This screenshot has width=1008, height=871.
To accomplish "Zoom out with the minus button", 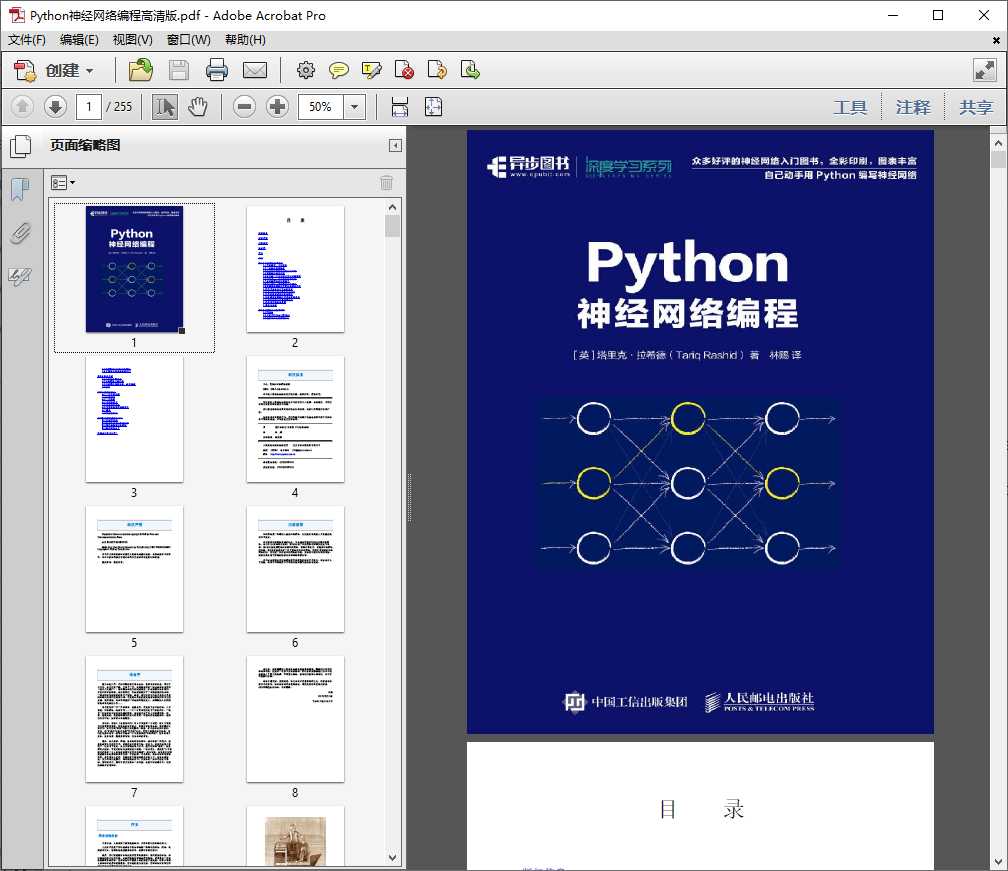I will click(244, 107).
